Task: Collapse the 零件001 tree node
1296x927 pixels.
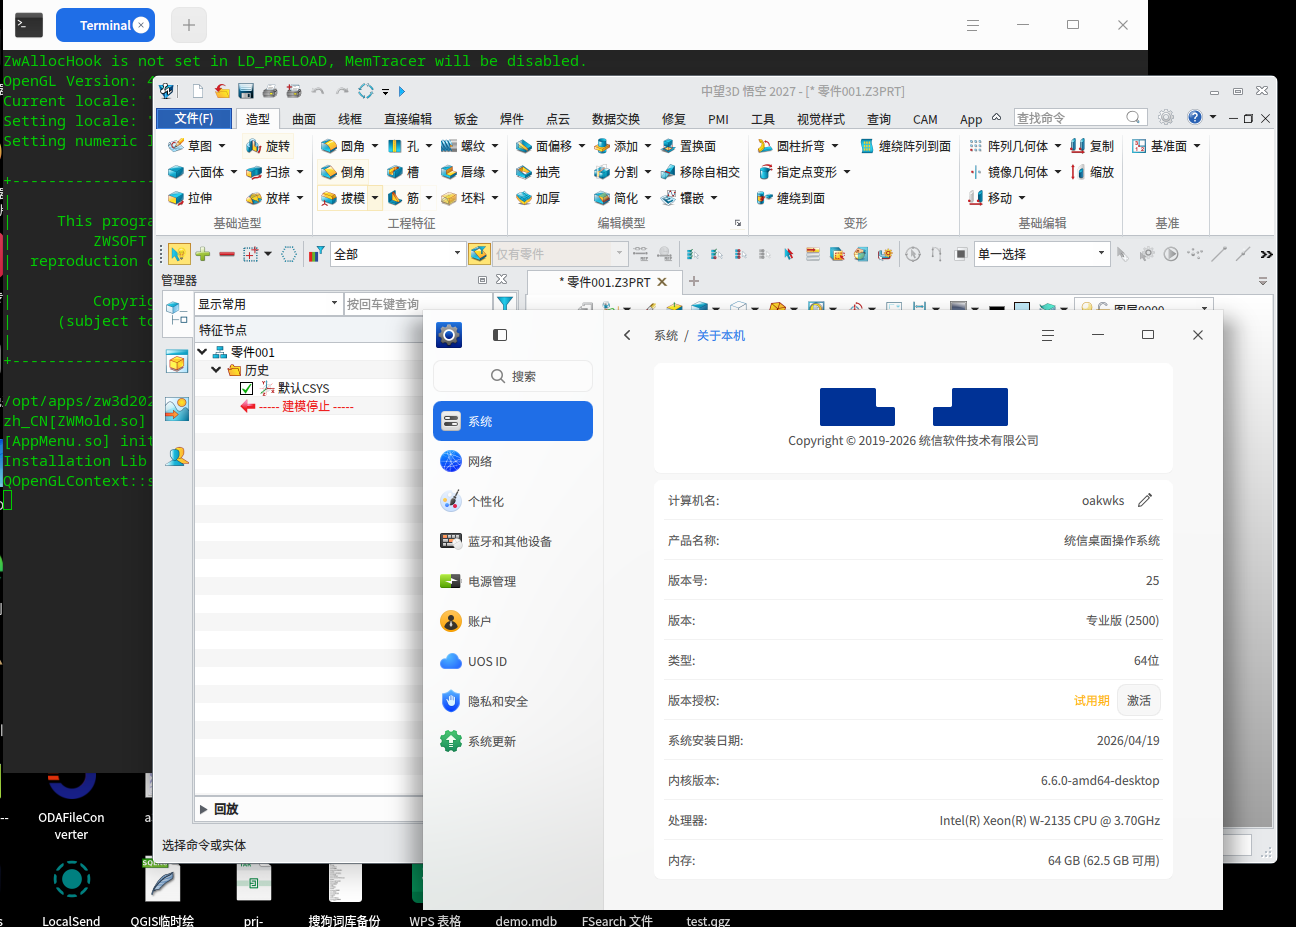Action: 202,352
